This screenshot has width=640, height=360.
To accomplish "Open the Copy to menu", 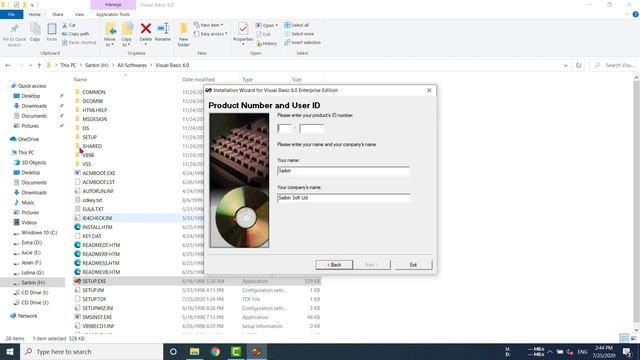I will point(127,34).
